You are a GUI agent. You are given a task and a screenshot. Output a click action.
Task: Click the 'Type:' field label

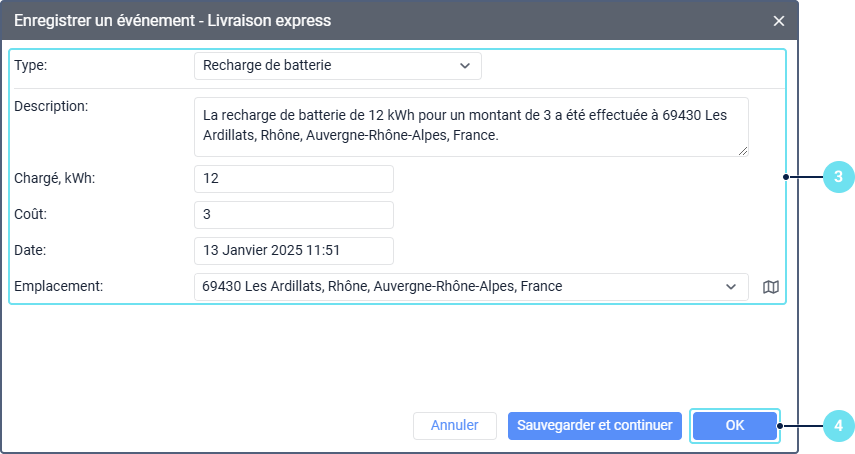click(x=31, y=65)
